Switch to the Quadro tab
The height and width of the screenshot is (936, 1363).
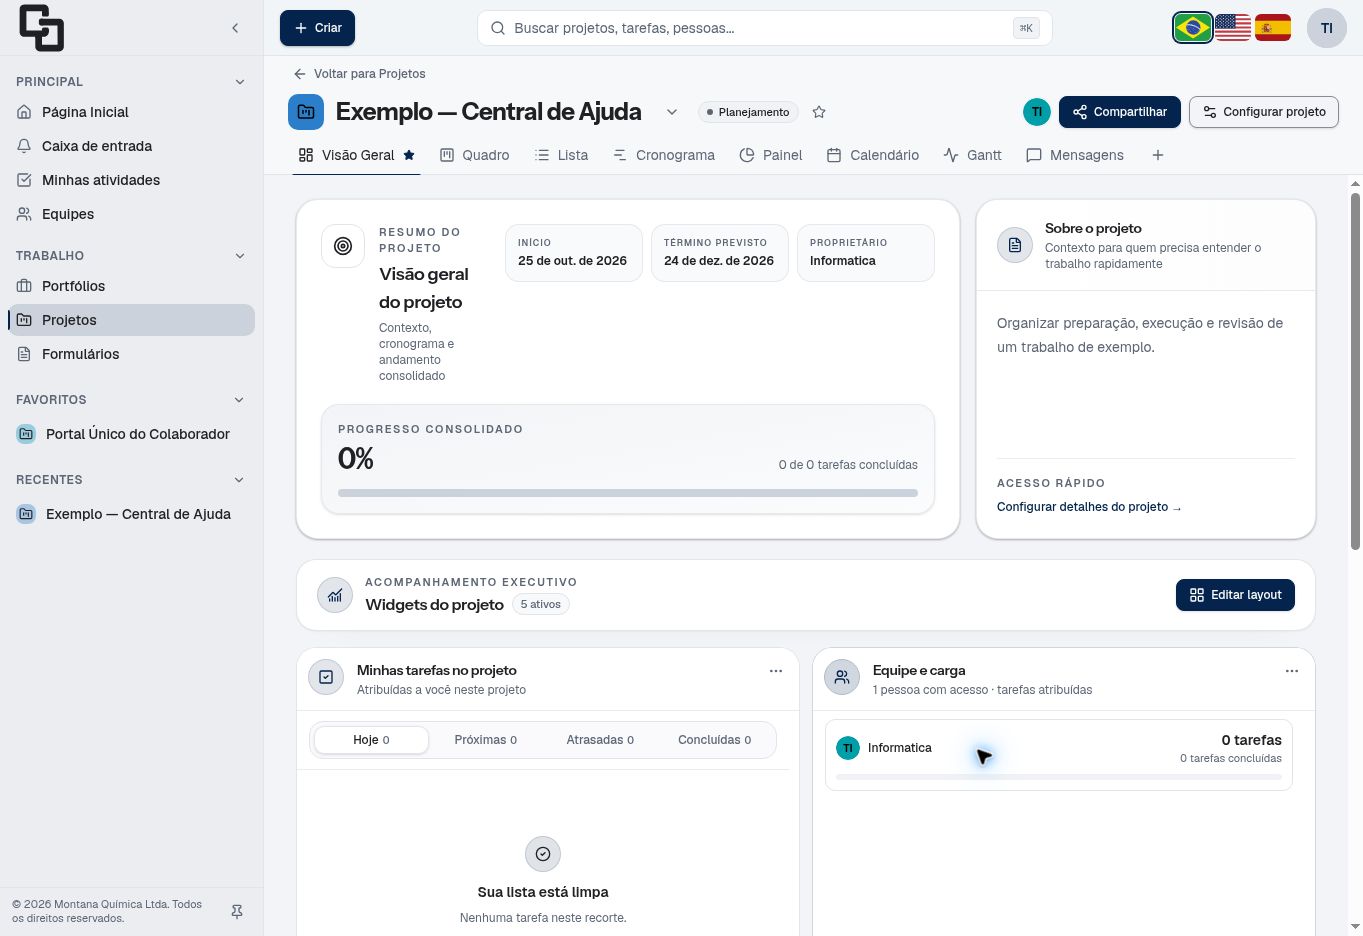(x=475, y=155)
